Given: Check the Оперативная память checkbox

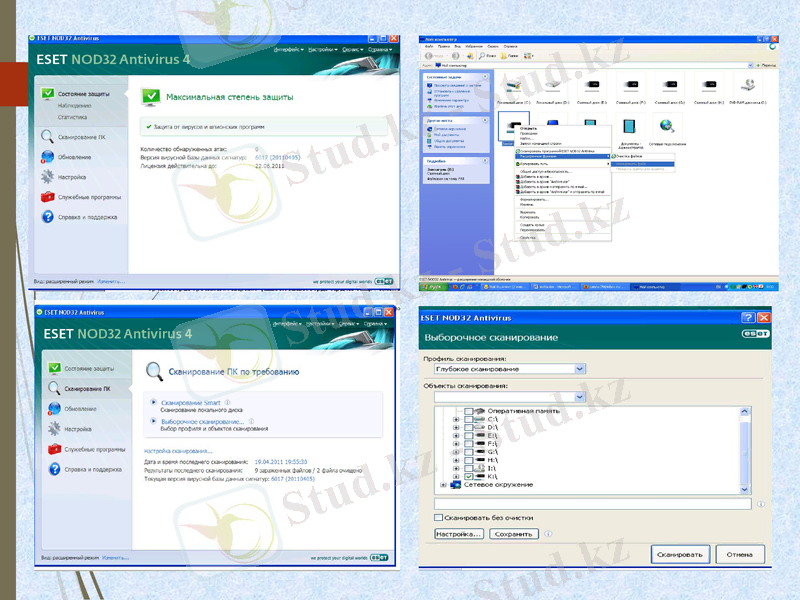Looking at the screenshot, I should coord(468,411).
